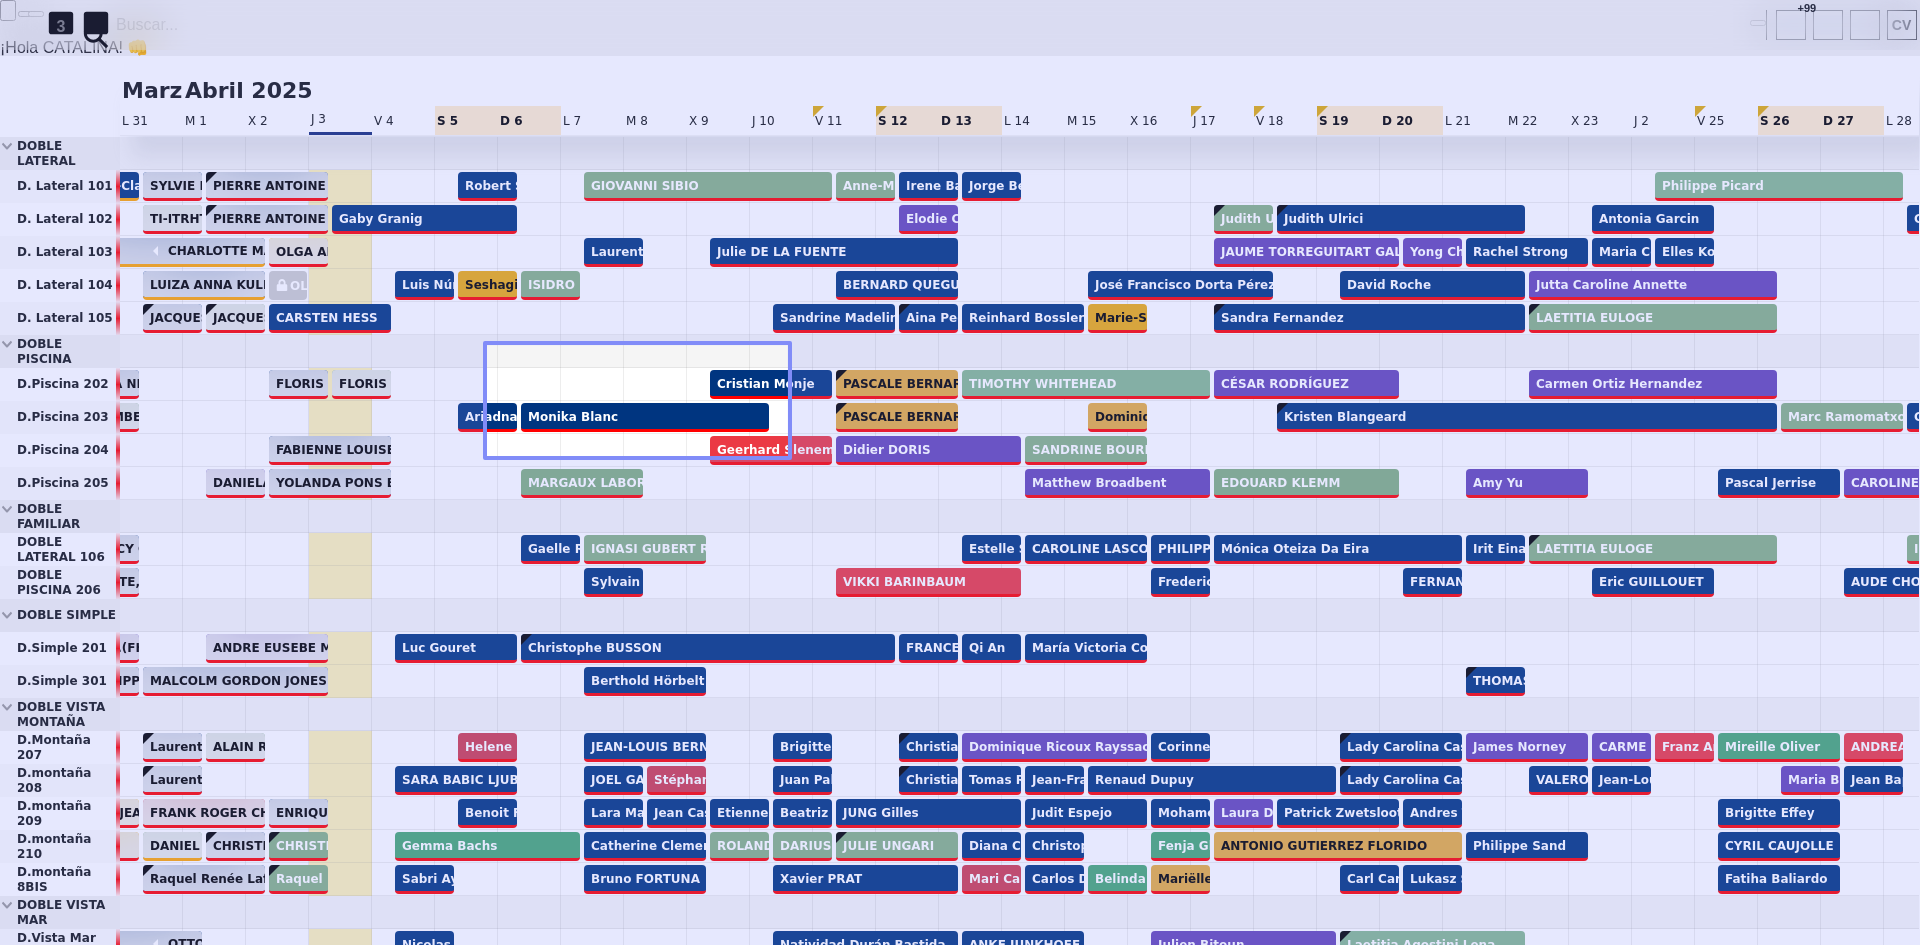This screenshot has width=1920, height=945.
Task: Toggle the small switch beside top-left checkbox
Action: tap(31, 13)
